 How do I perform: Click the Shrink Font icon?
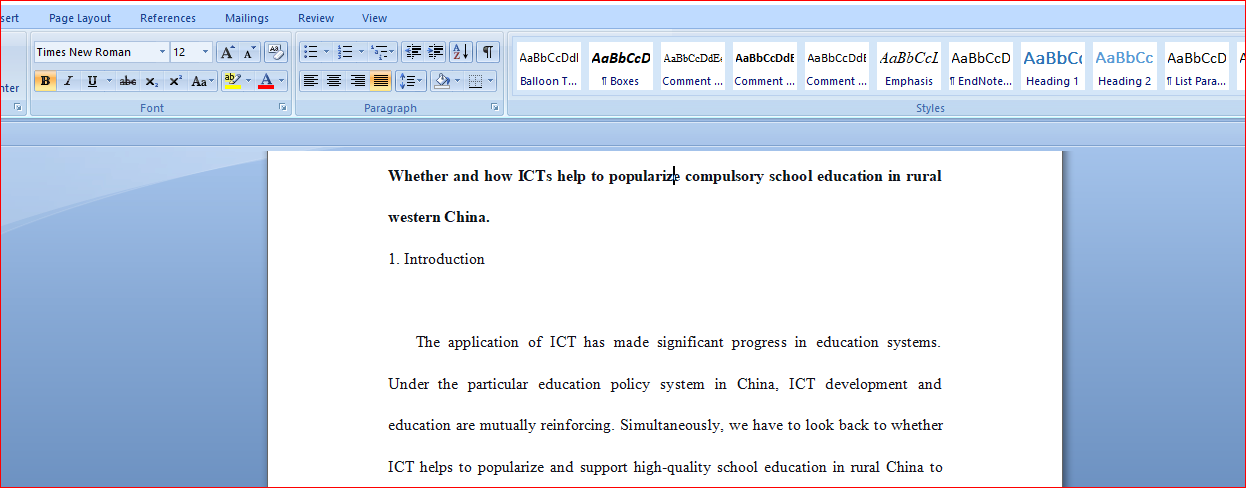(x=249, y=52)
